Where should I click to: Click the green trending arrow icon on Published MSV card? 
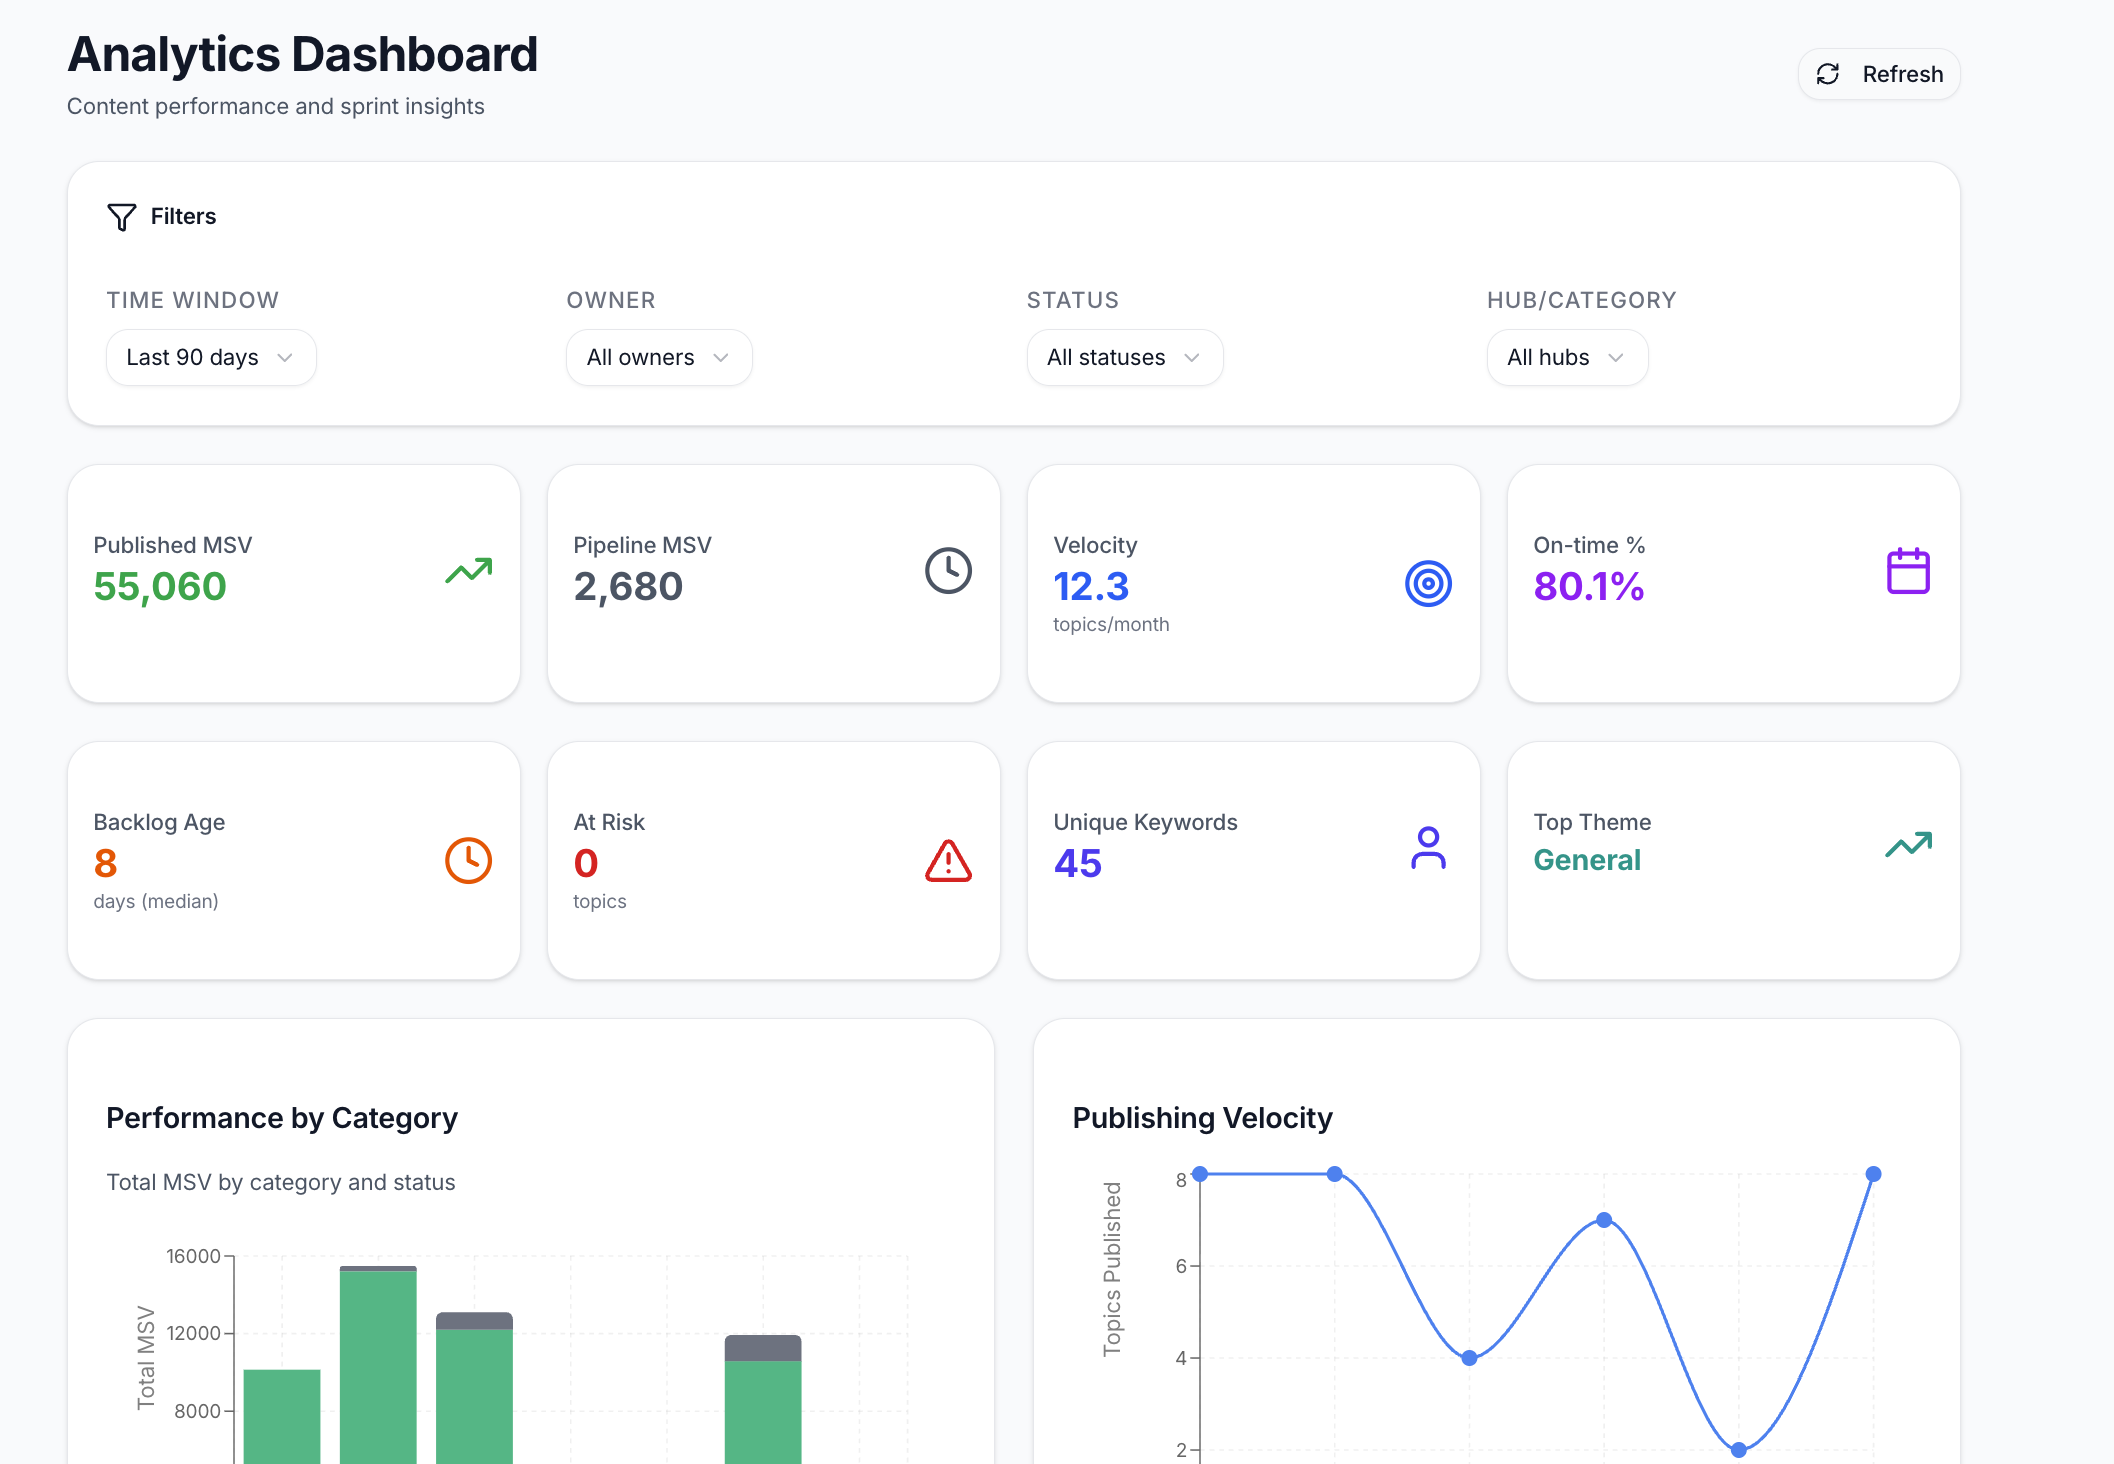tap(467, 570)
